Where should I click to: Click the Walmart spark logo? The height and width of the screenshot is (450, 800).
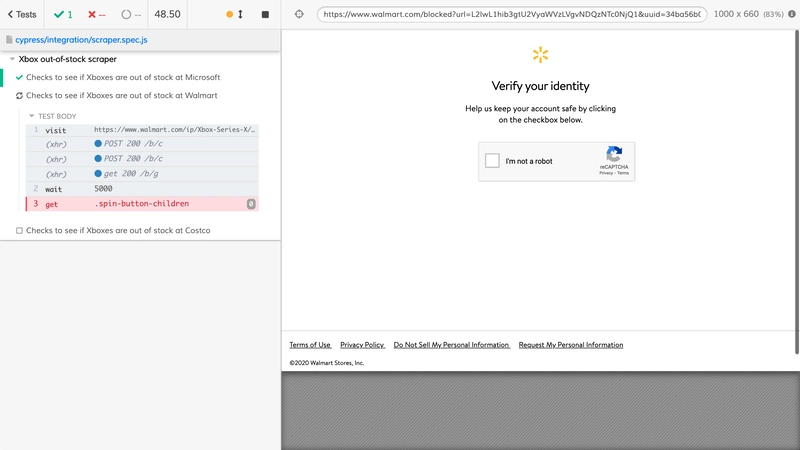point(540,55)
